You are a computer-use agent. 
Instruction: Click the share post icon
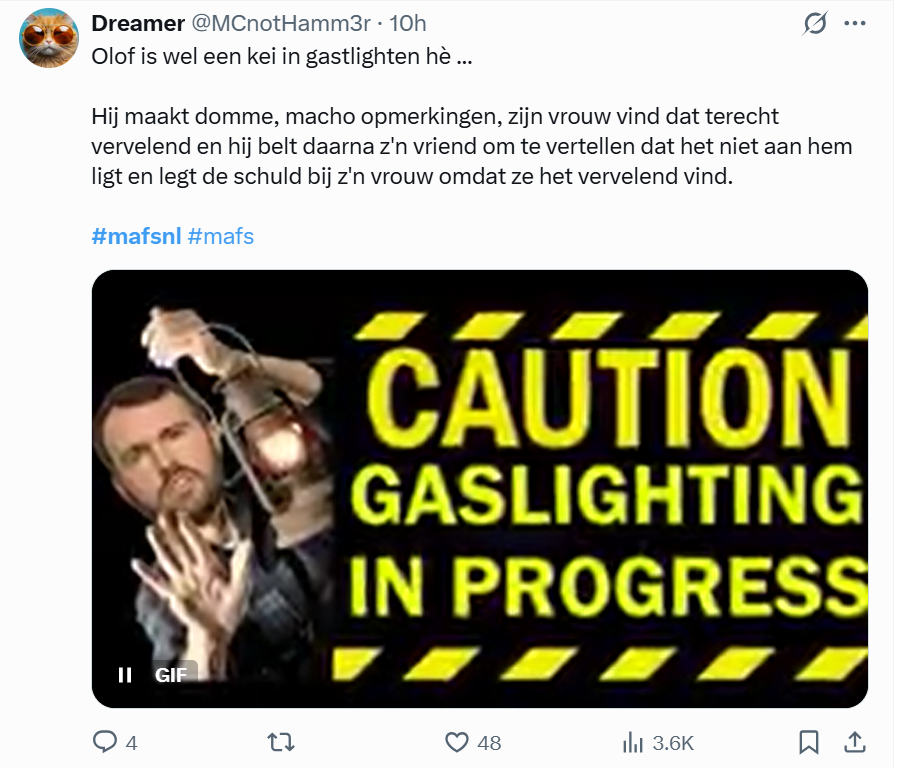[855, 742]
